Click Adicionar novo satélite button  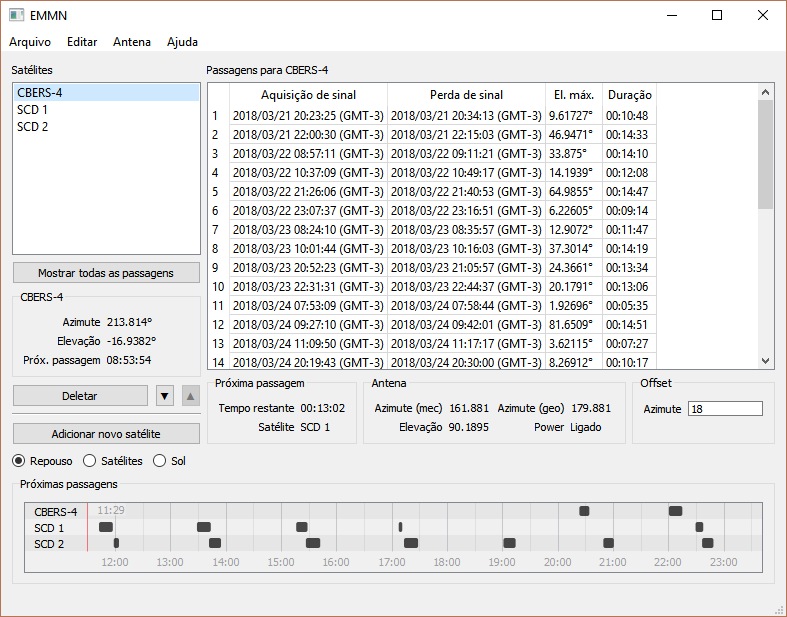click(x=106, y=434)
